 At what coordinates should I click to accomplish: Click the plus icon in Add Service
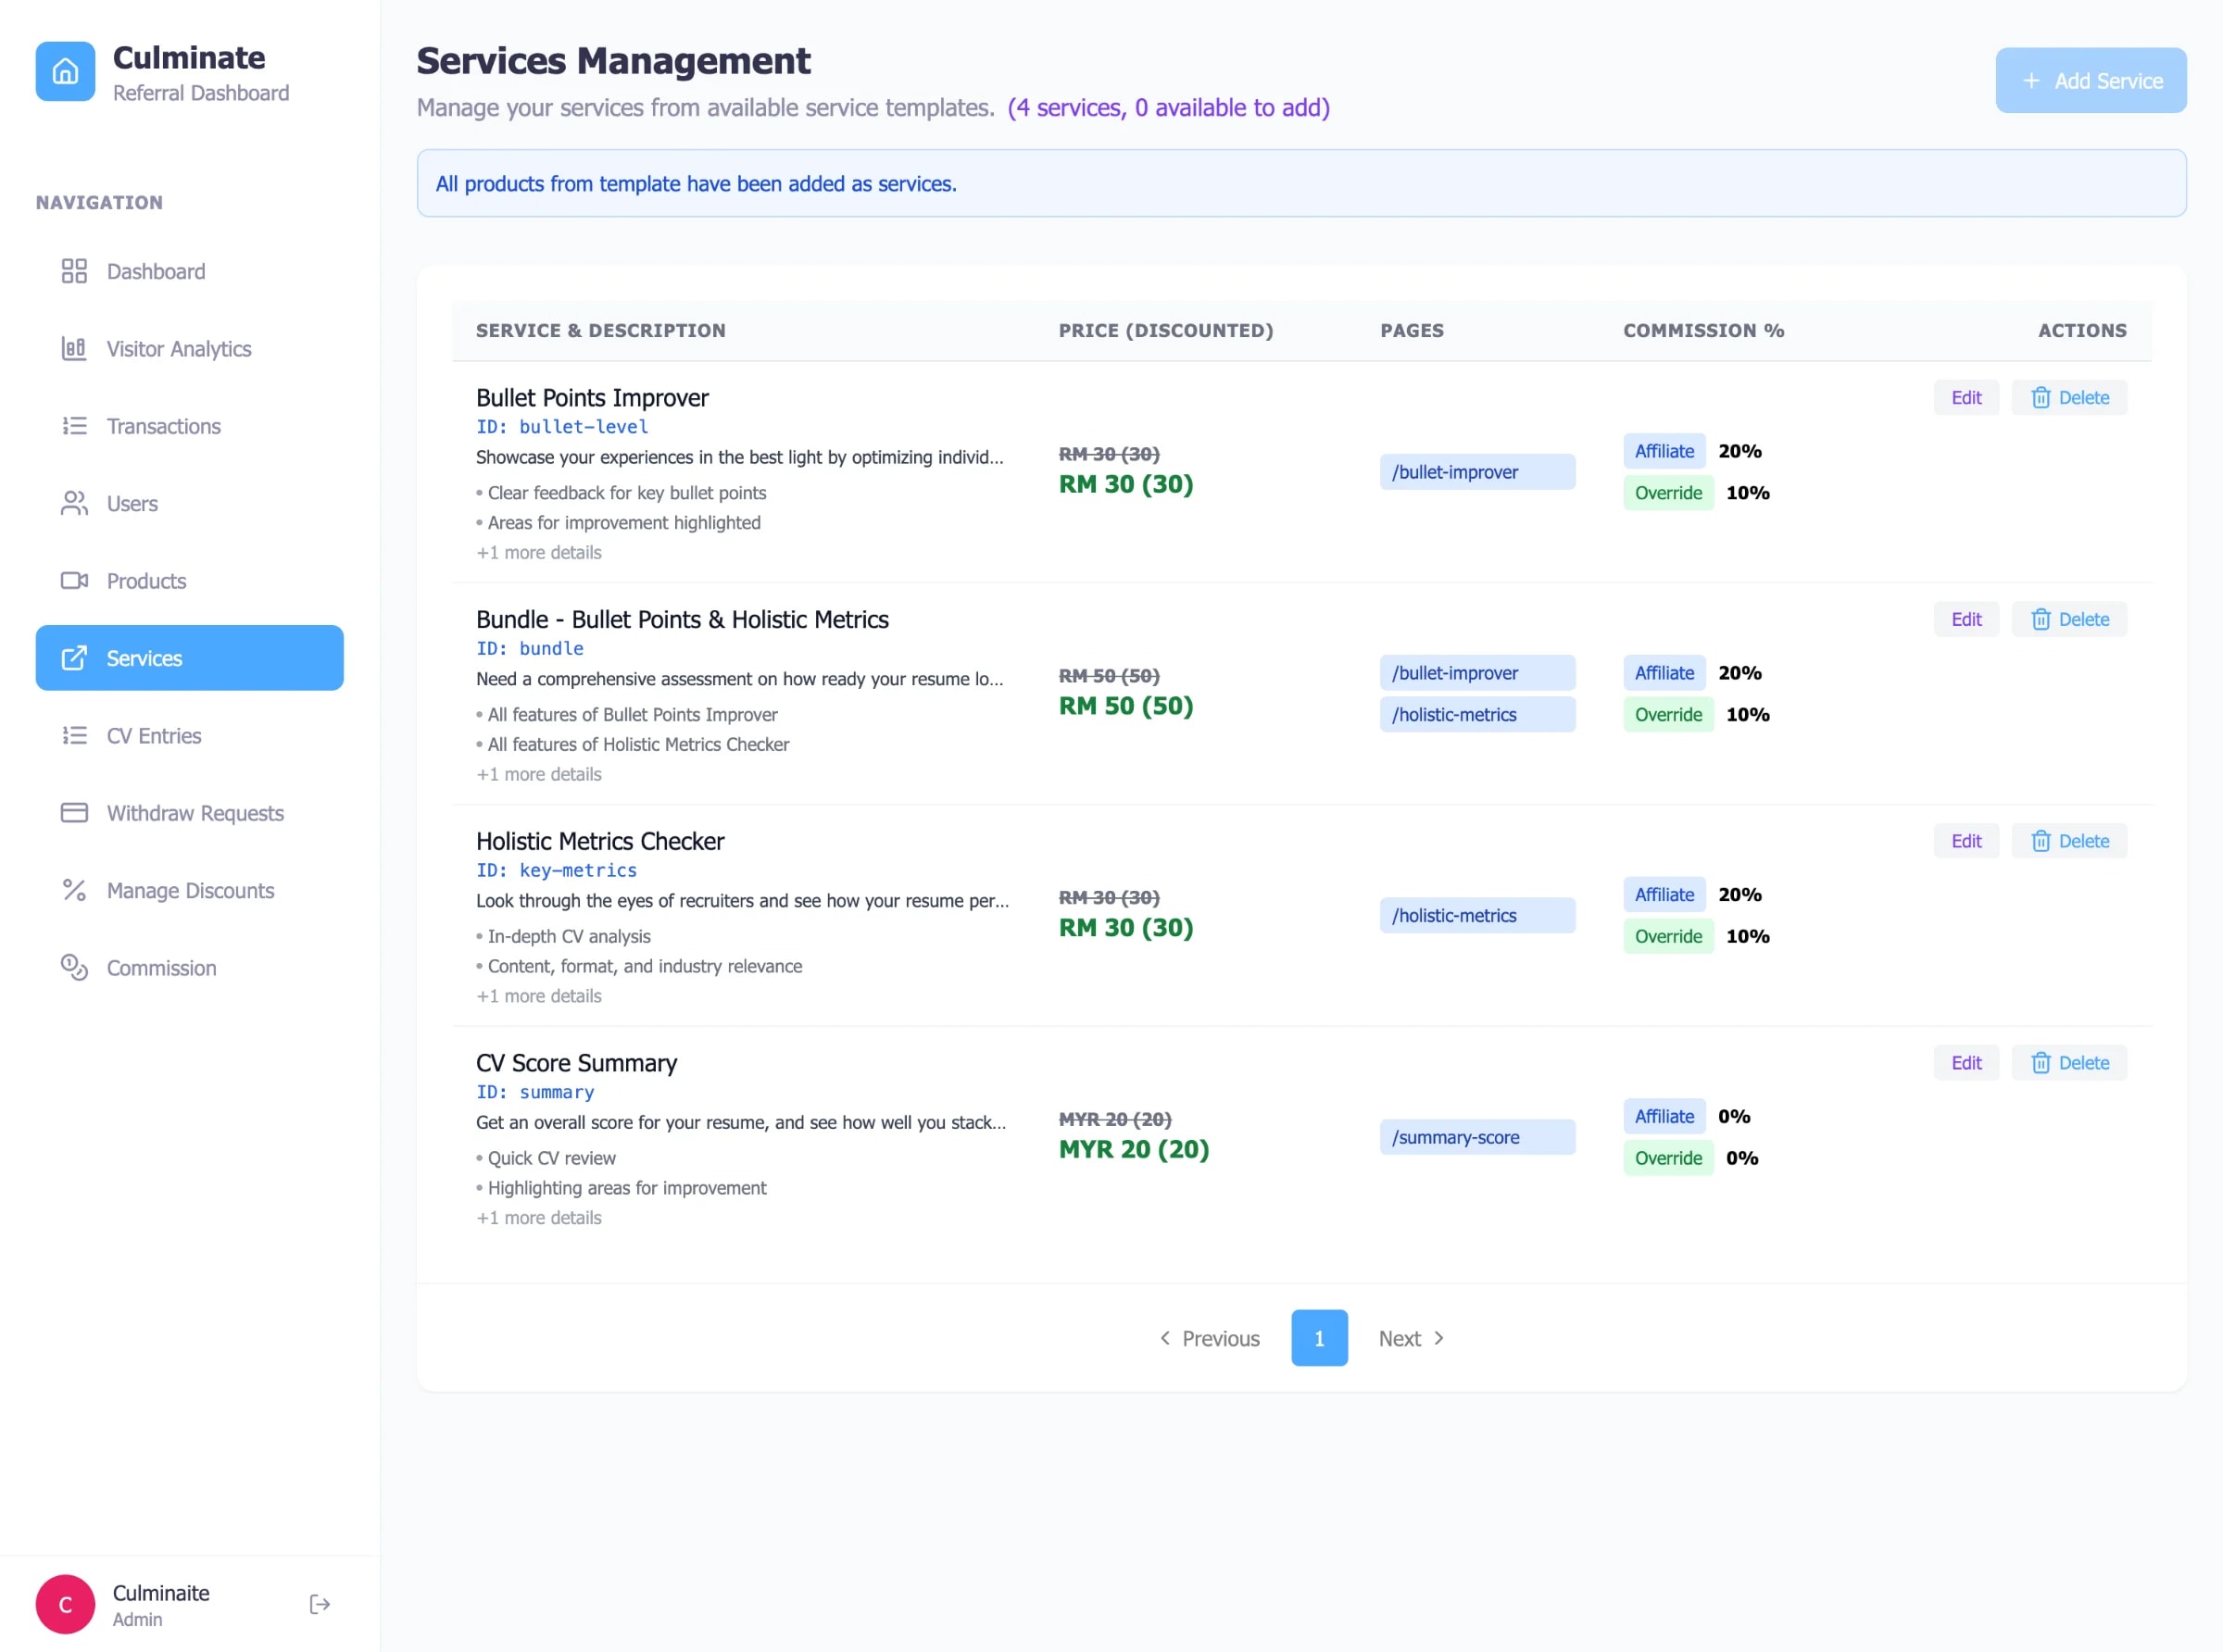click(2031, 81)
